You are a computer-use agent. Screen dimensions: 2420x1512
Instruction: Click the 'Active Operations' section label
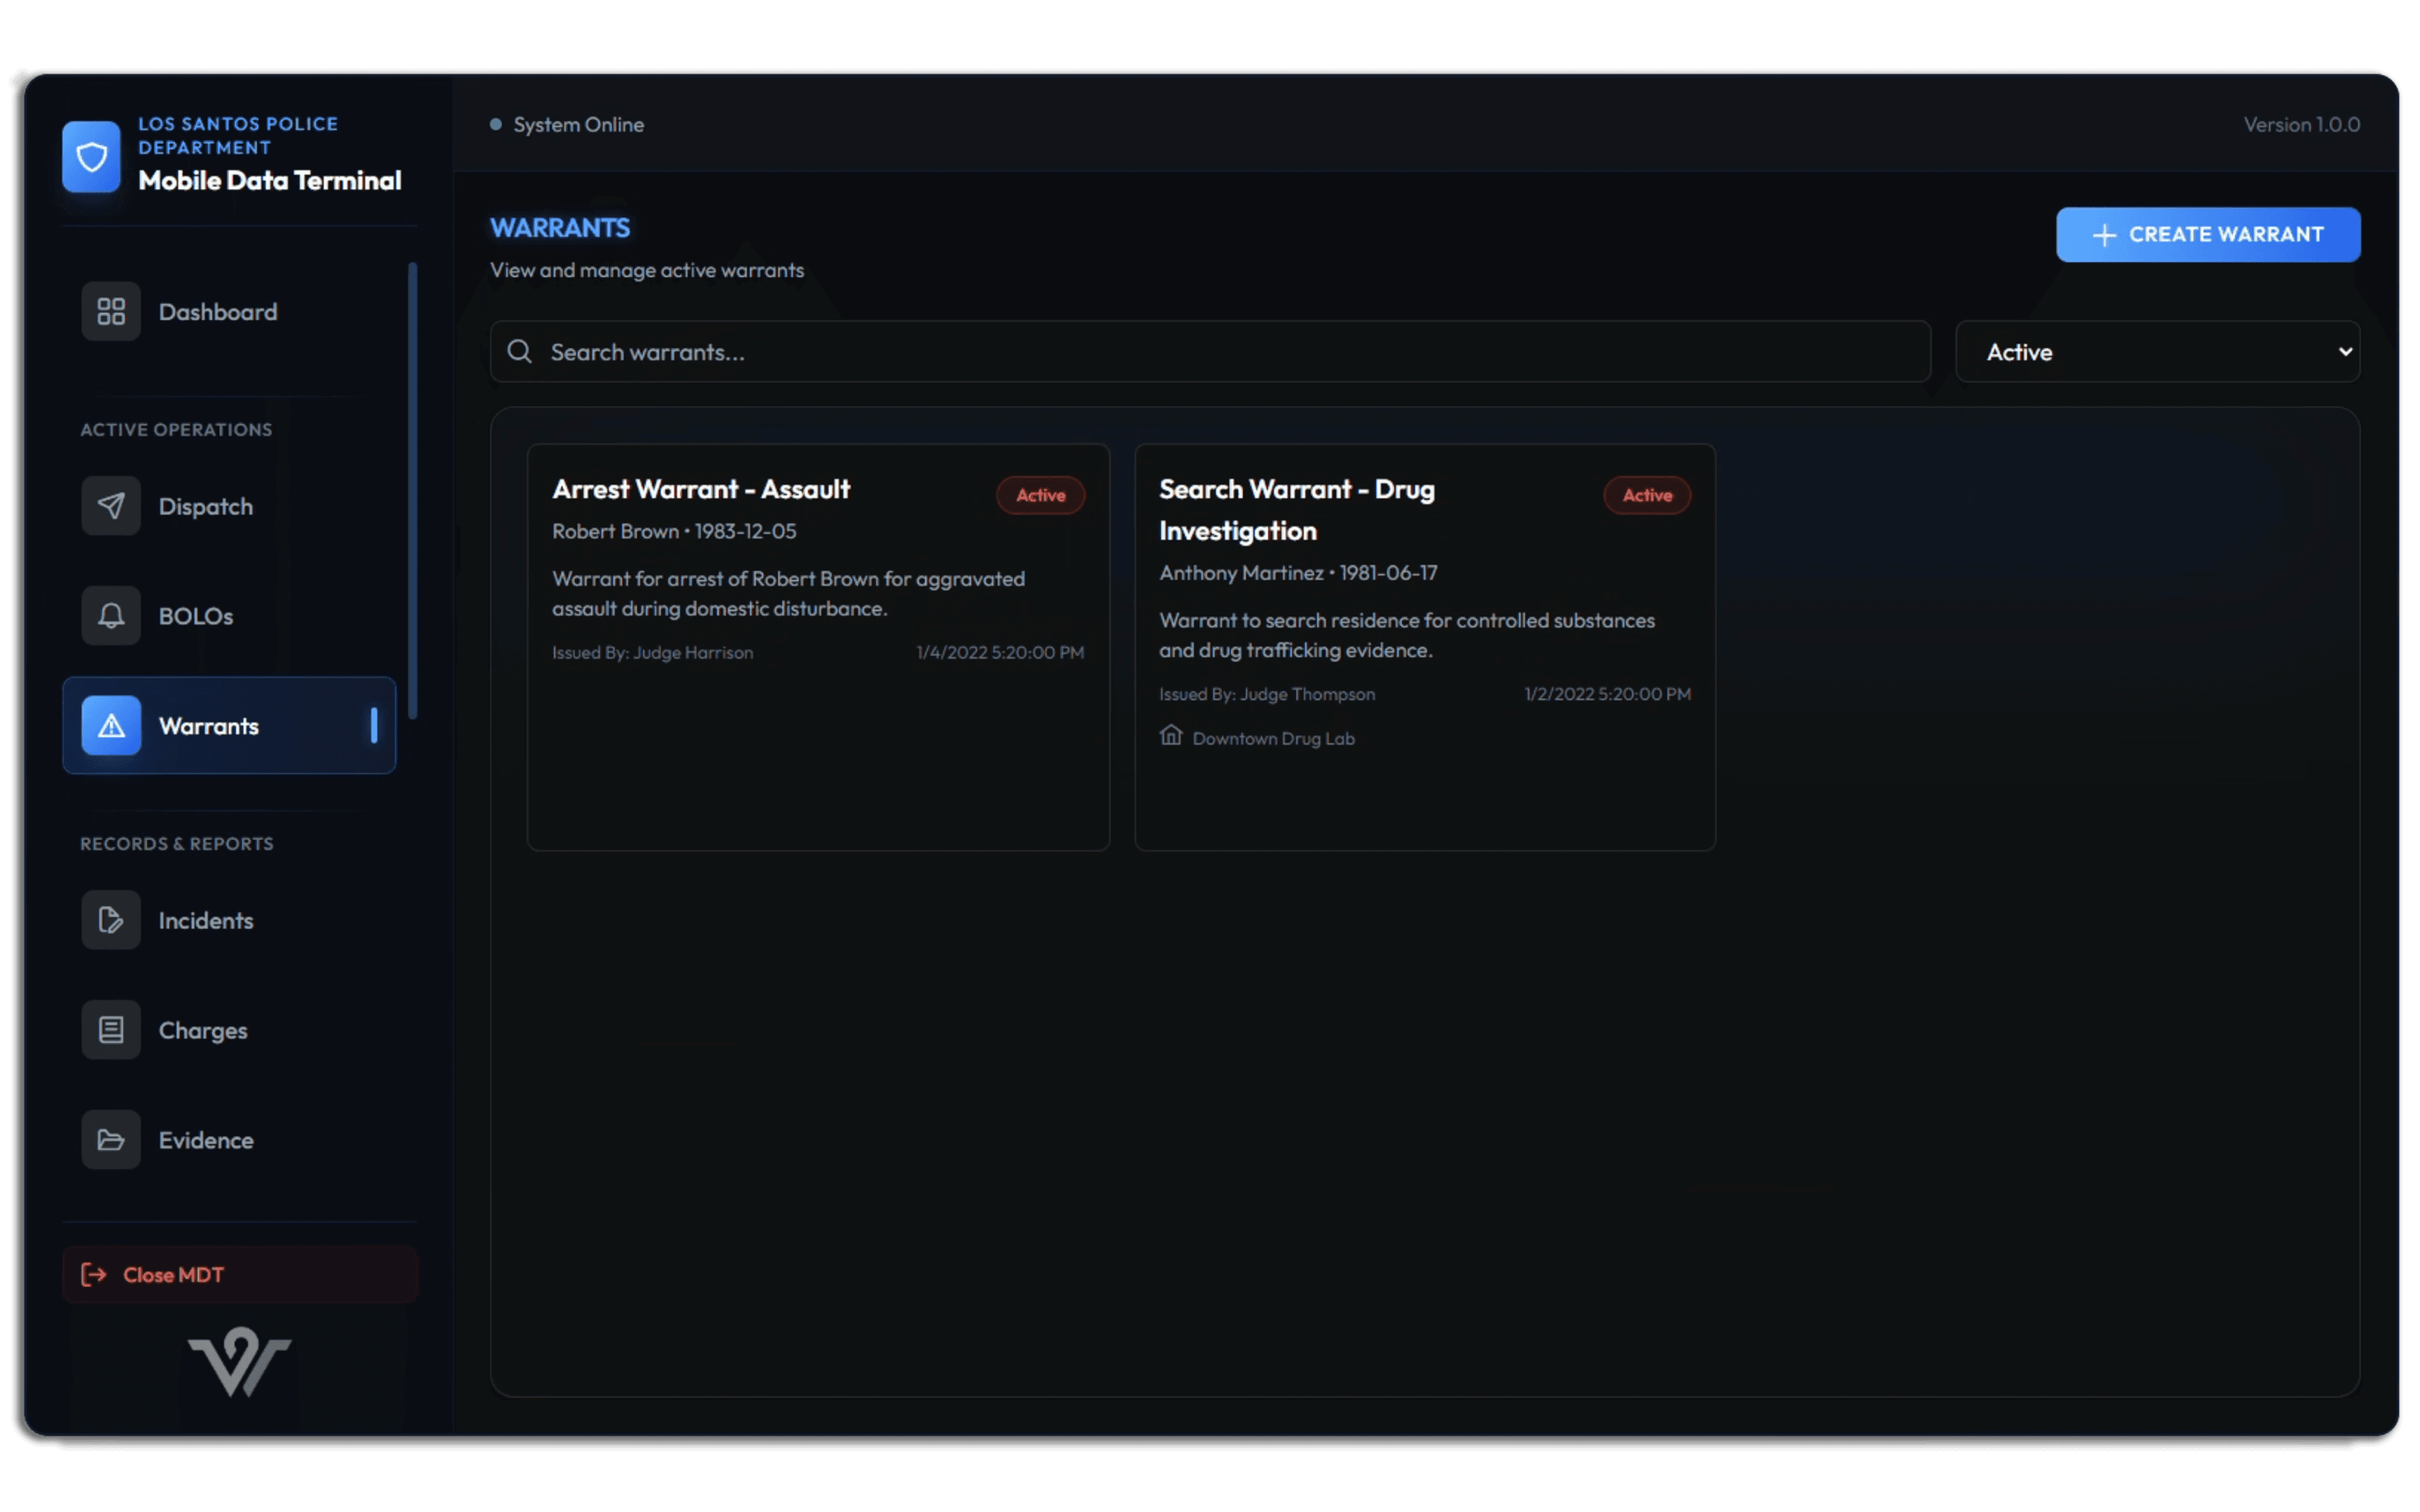click(176, 429)
